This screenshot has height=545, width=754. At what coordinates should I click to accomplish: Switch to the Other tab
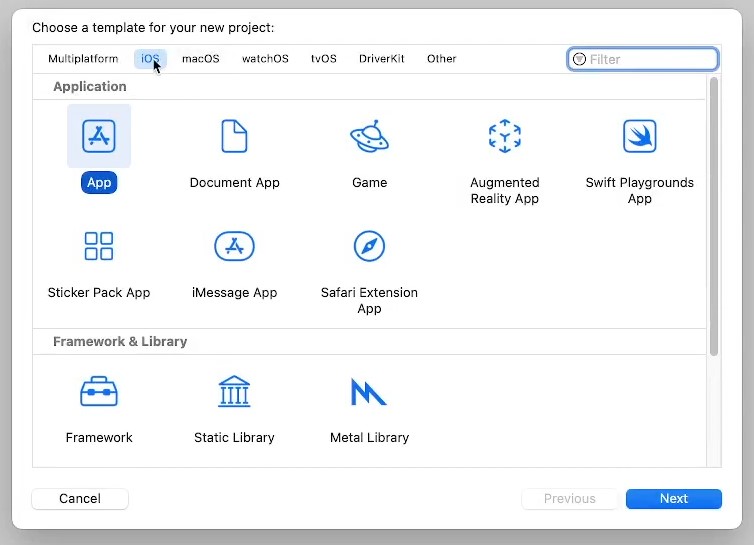click(441, 59)
